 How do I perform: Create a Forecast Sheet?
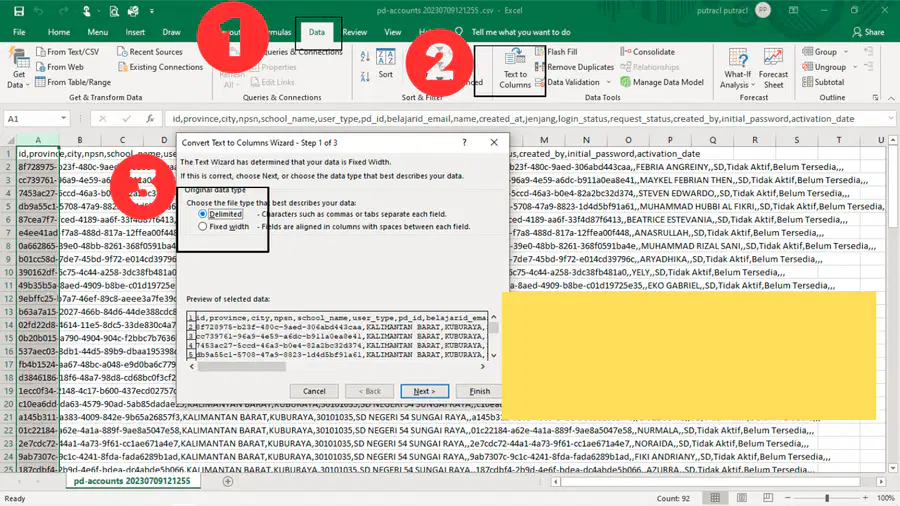[773, 68]
